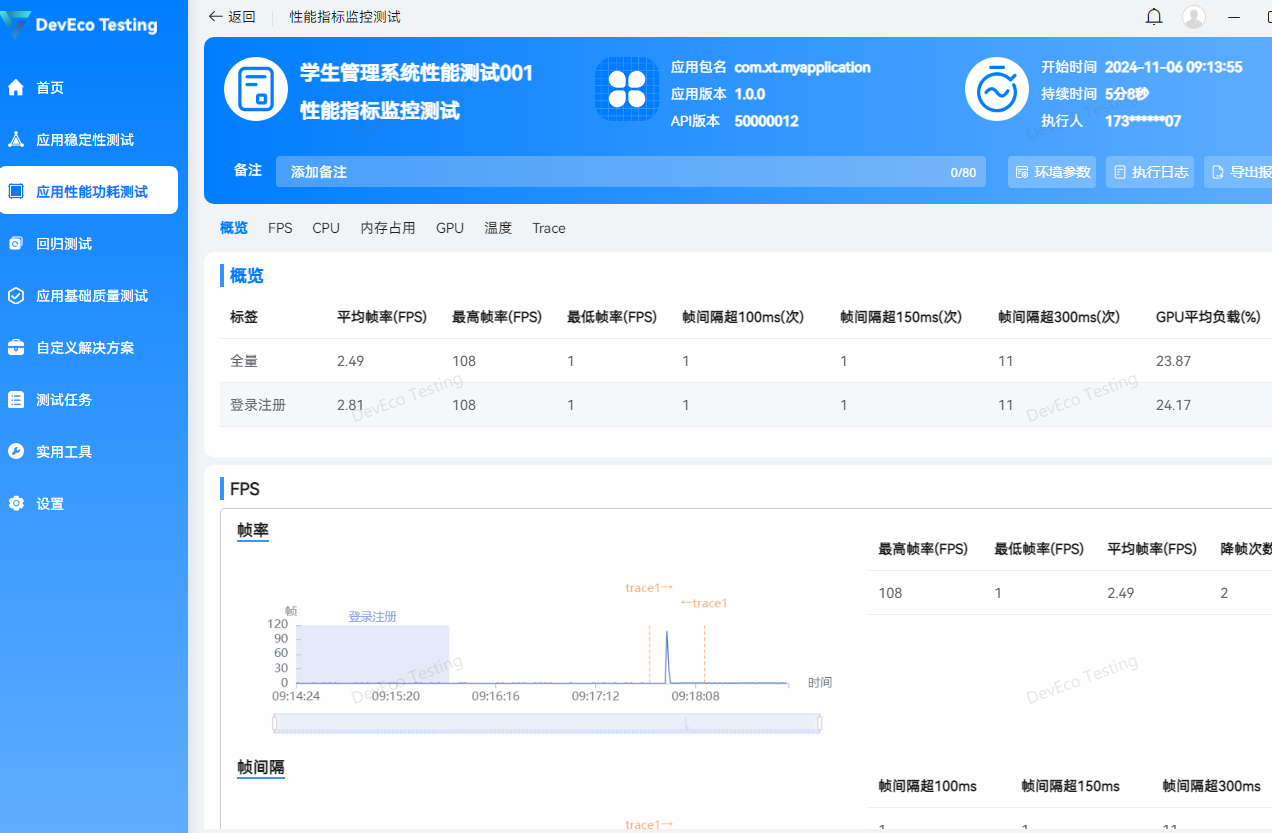Click the 24.17 GPU load value

[1173, 405]
